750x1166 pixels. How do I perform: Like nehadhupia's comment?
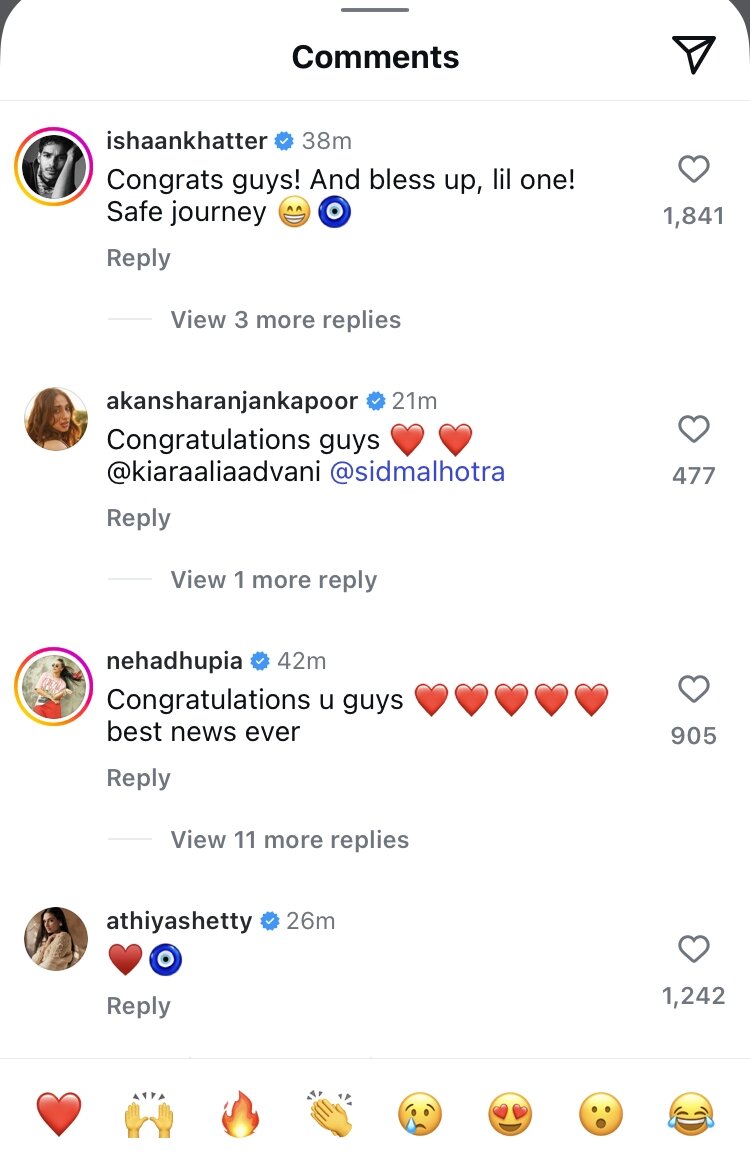(x=693, y=689)
